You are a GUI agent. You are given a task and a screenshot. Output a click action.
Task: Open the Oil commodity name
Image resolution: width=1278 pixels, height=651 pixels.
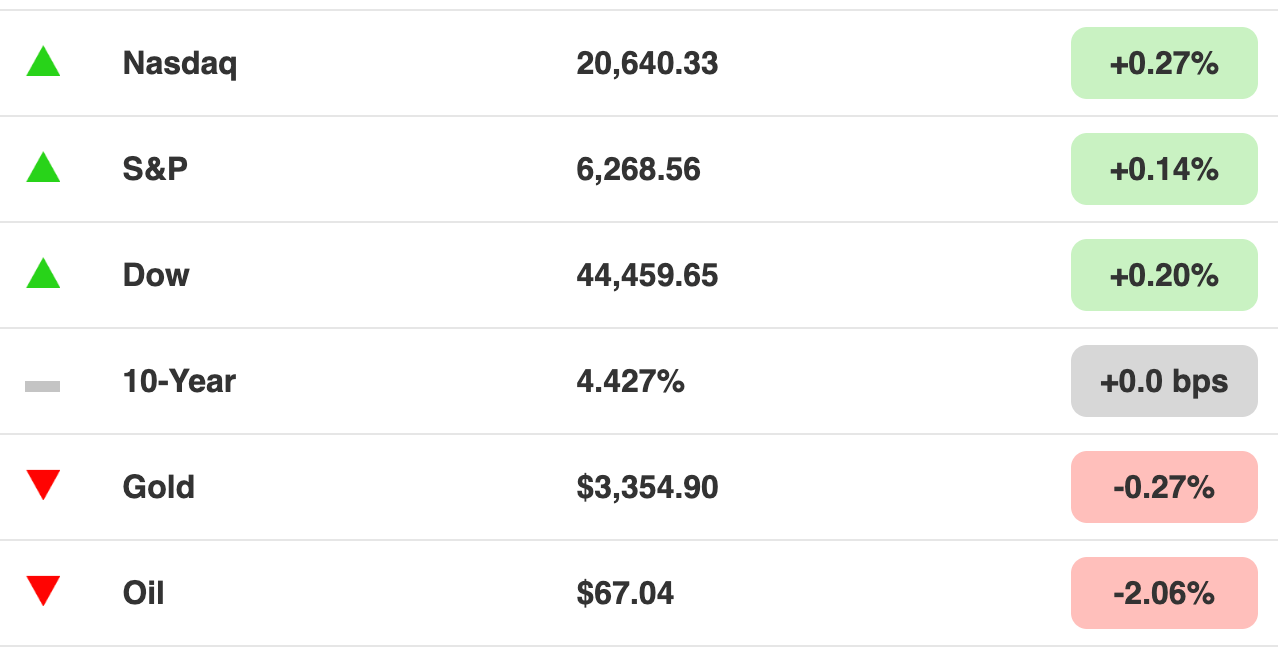click(143, 593)
